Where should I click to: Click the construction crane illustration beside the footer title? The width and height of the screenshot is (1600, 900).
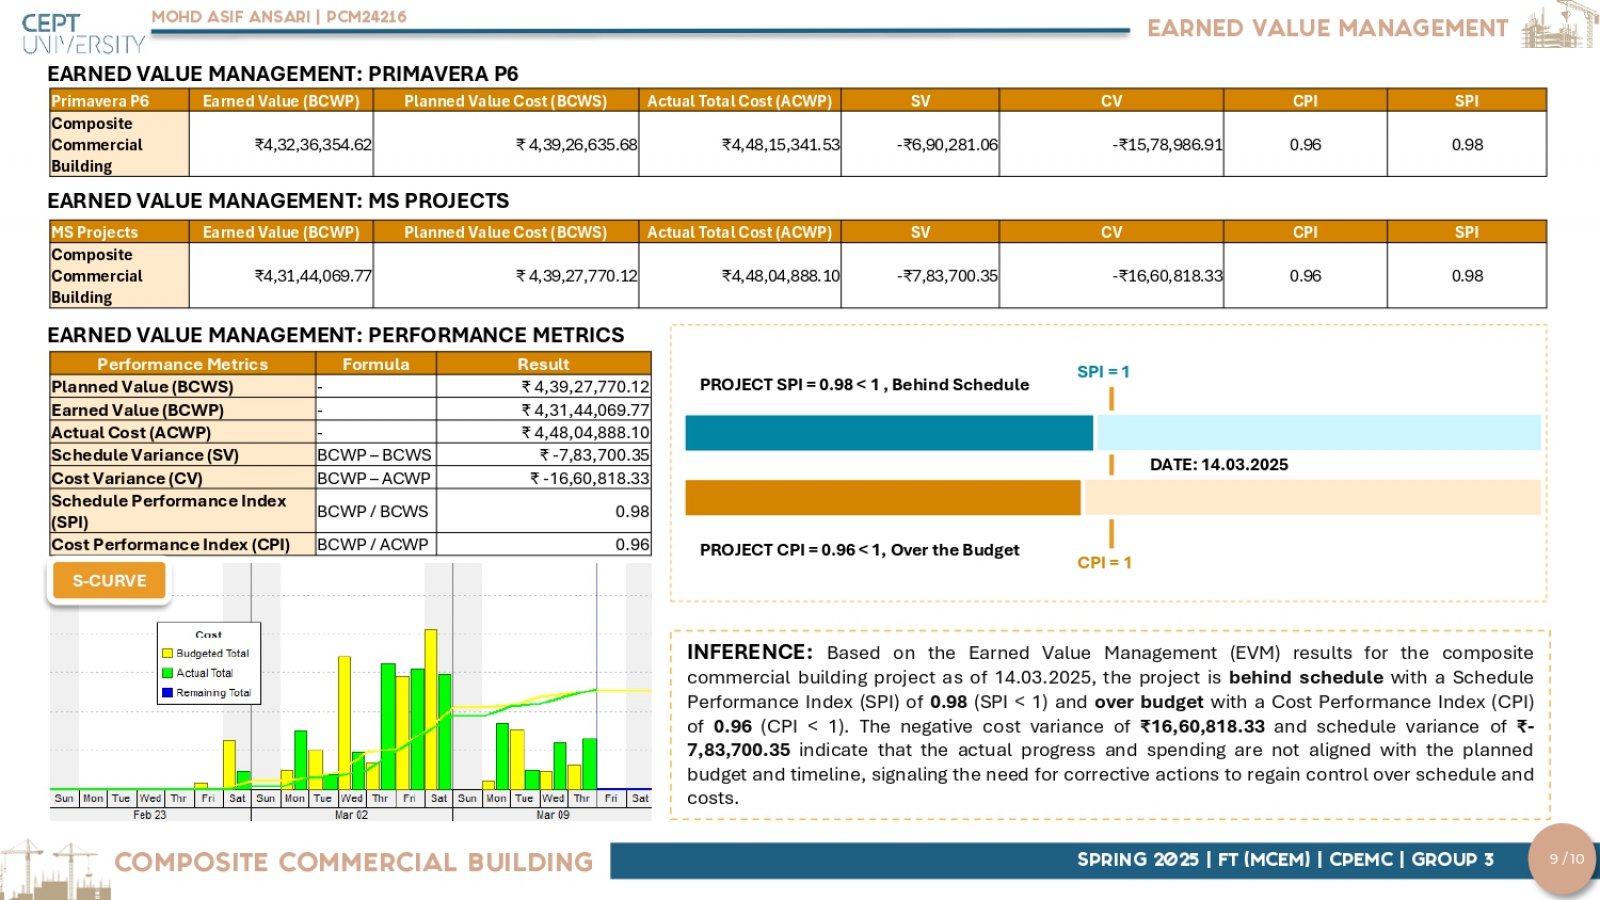55,869
